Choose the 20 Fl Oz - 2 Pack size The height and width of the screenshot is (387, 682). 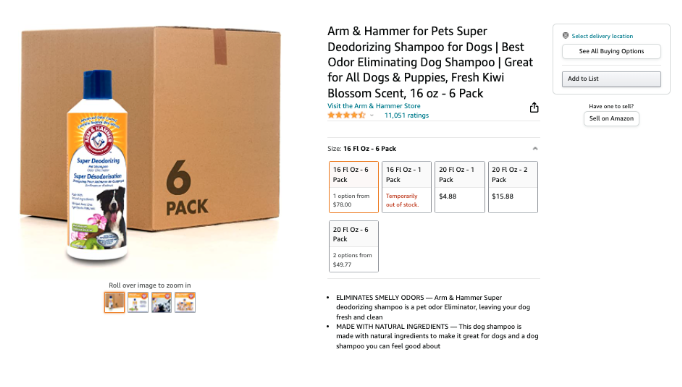click(512, 187)
